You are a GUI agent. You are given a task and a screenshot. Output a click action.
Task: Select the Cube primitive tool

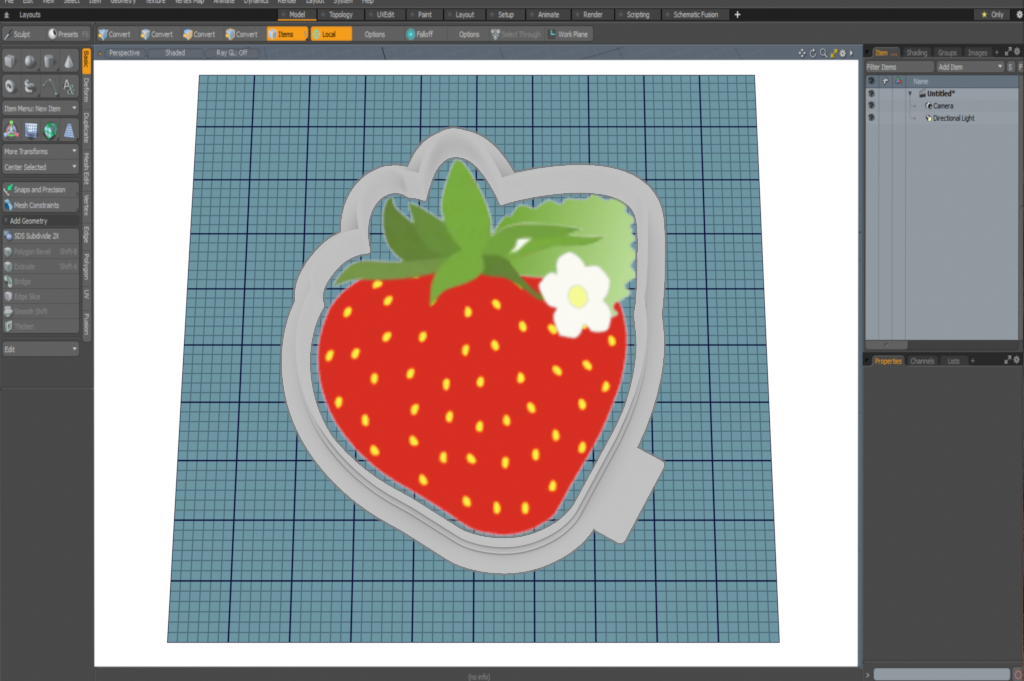pos(11,62)
